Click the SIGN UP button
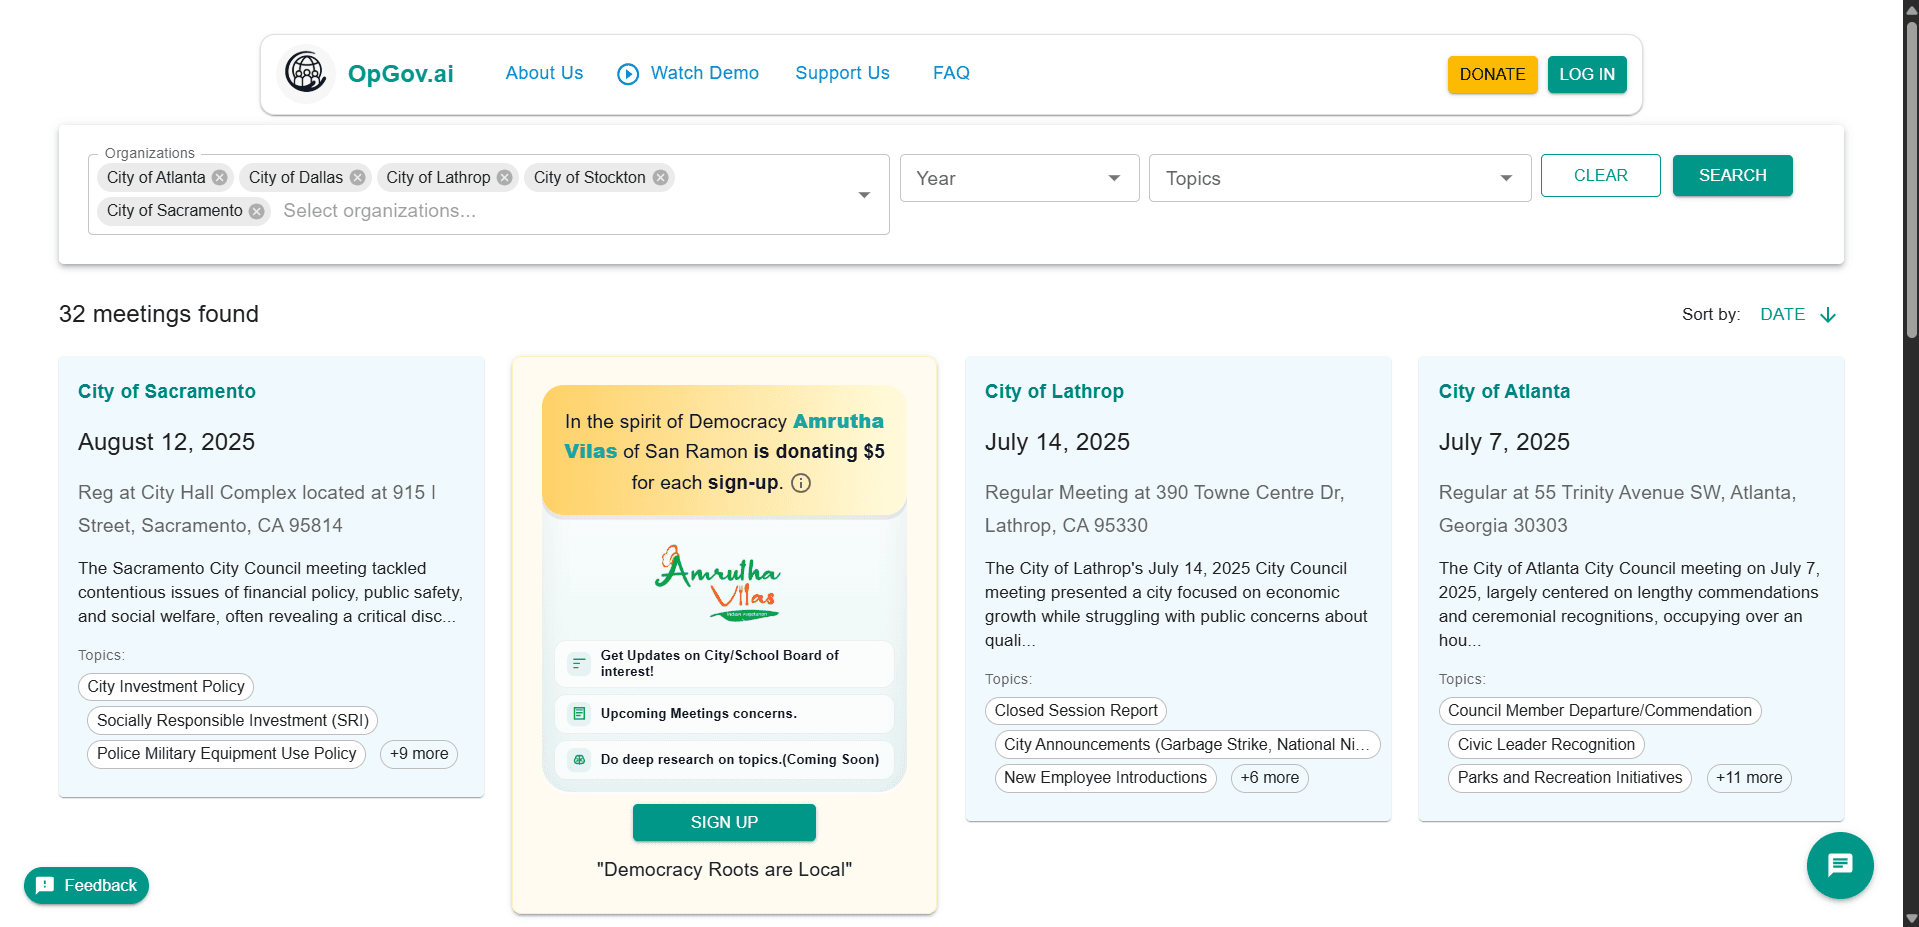 724,822
